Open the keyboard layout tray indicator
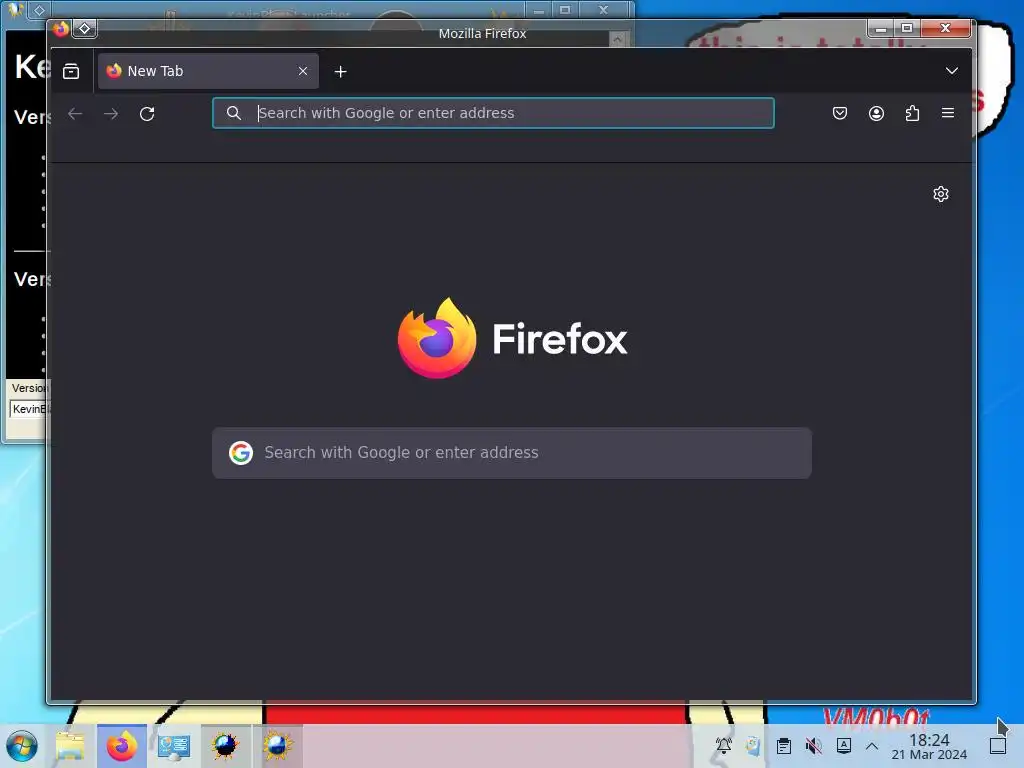1024x768 pixels. (x=844, y=745)
